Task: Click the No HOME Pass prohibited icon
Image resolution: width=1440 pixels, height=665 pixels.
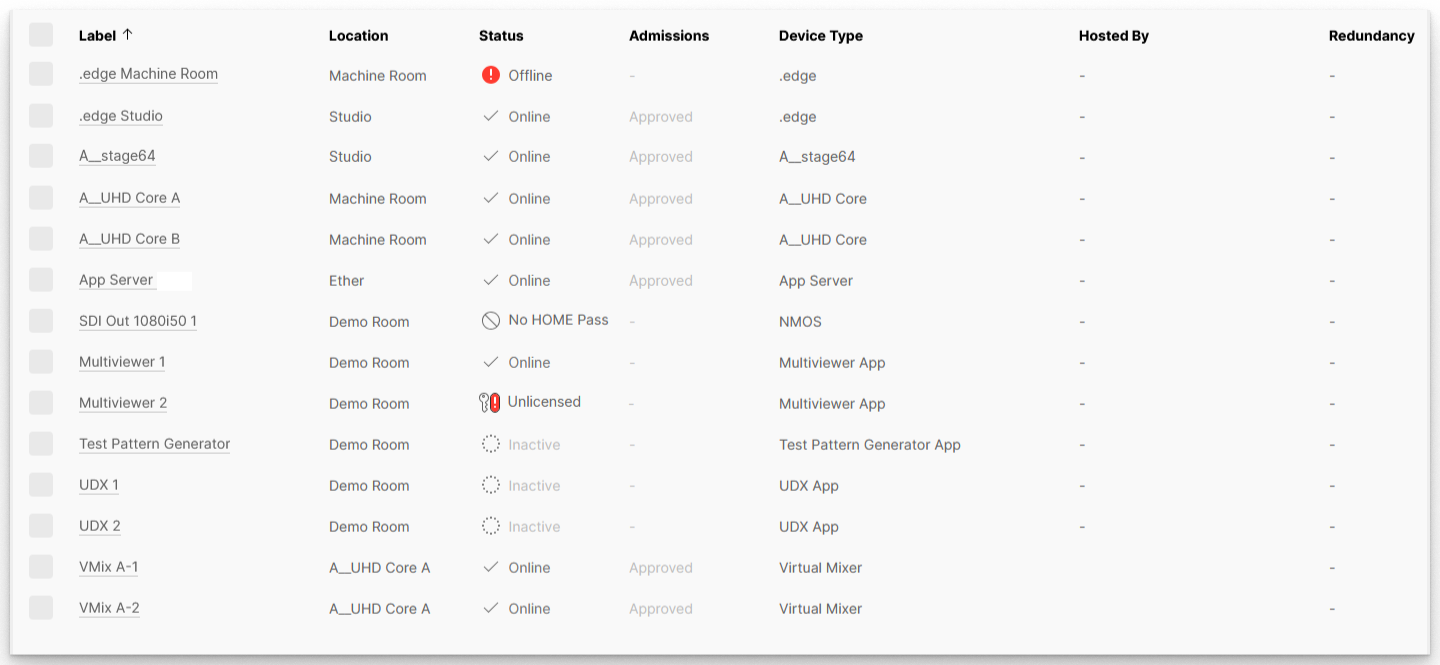Action: coord(490,321)
